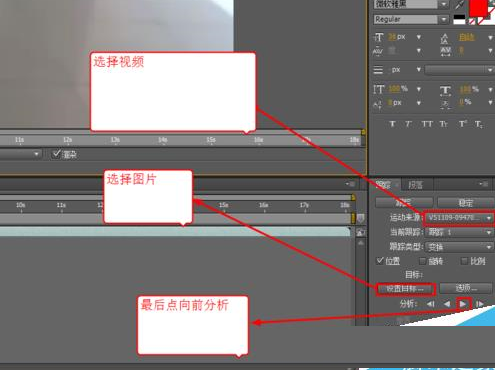The width and height of the screenshot is (495, 370).
Task: Click the 选项 options button
Action: 466,288
